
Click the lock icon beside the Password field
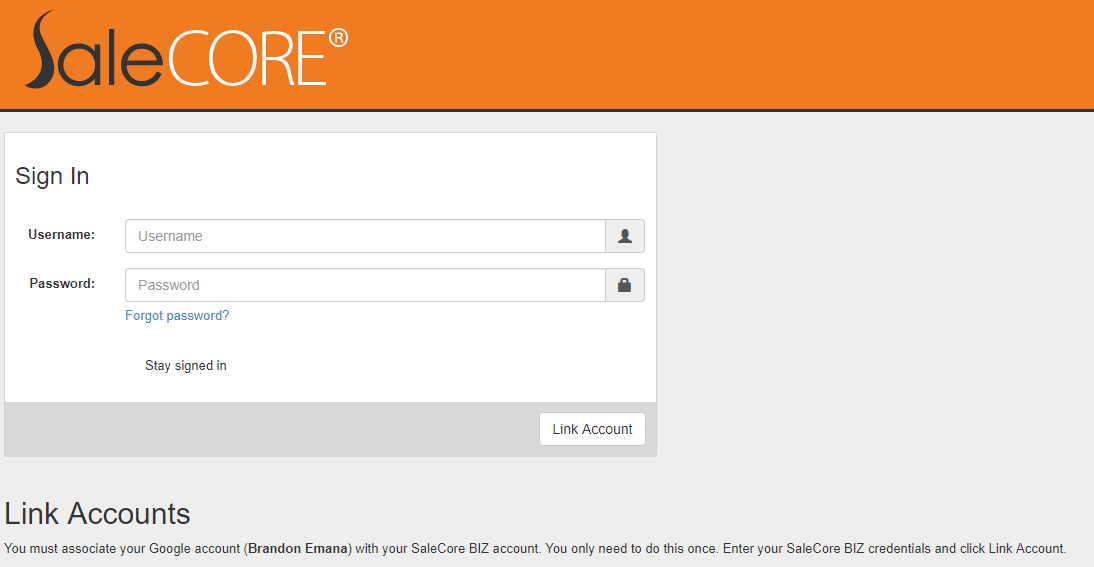pyautogui.click(x=625, y=285)
